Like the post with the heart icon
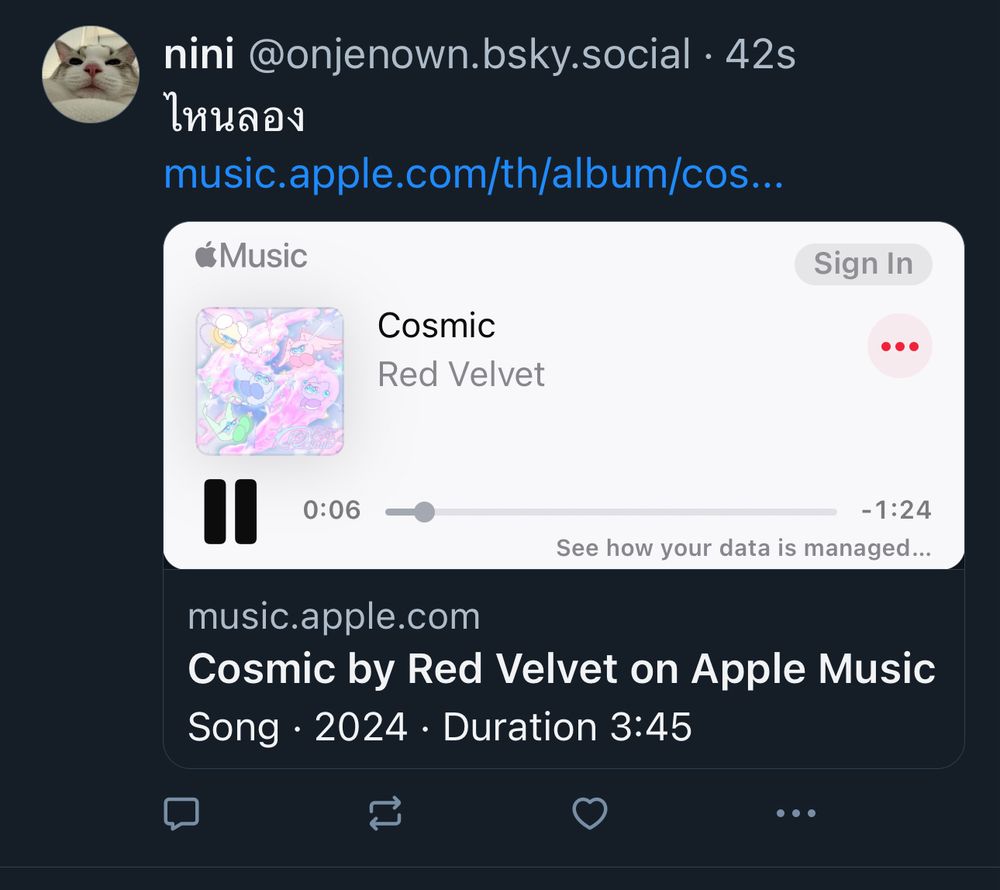 [590, 813]
